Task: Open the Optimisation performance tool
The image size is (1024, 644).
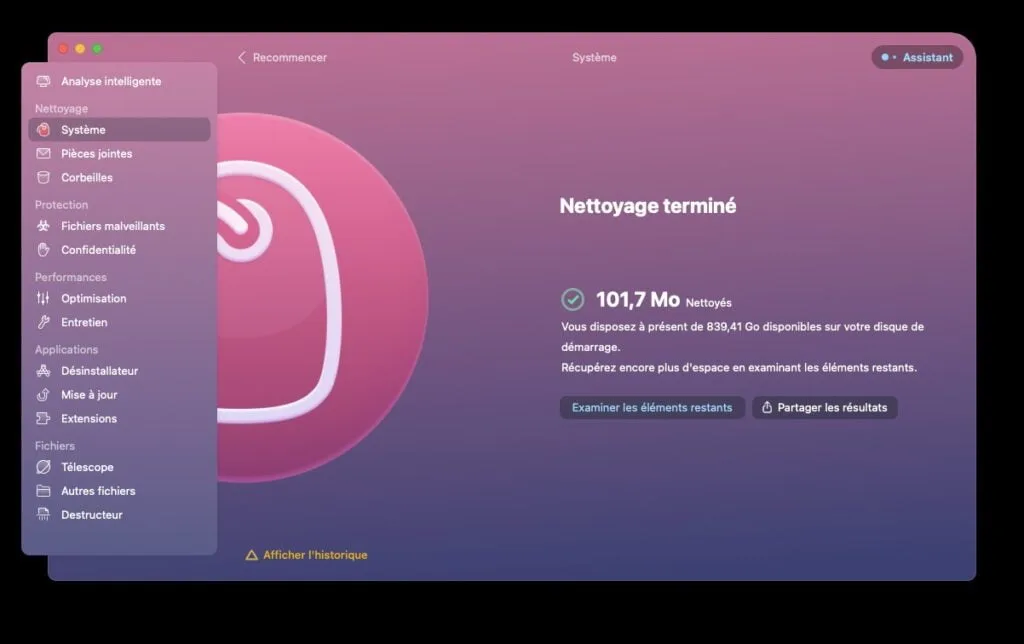Action: [x=44, y=298]
